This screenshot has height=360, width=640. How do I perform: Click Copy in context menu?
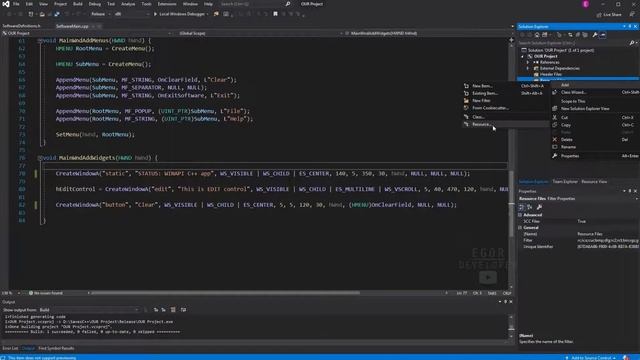click(x=595, y=125)
